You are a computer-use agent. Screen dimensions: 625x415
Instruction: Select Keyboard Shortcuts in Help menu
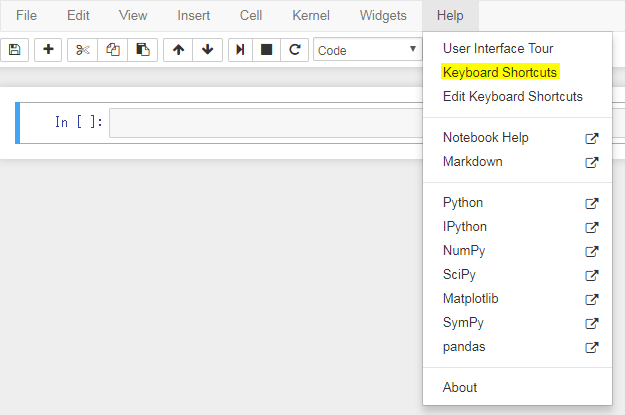tap(500, 73)
